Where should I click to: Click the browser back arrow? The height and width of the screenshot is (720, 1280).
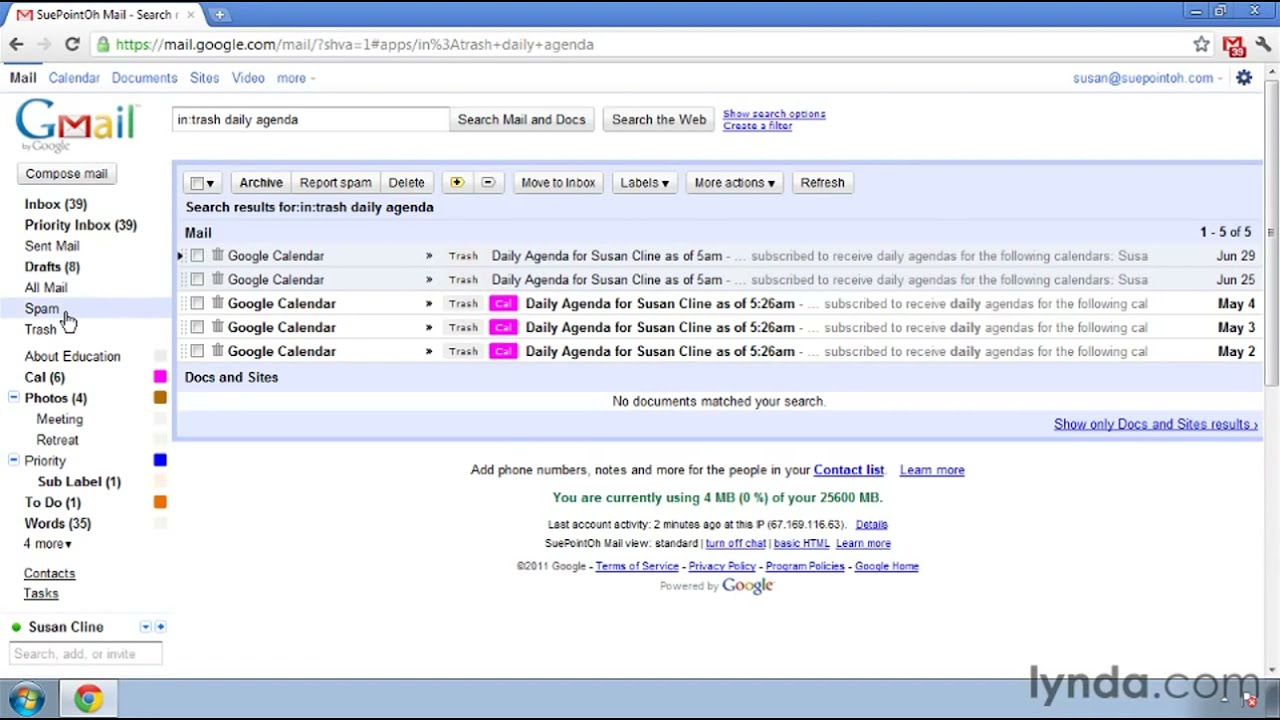tap(16, 44)
